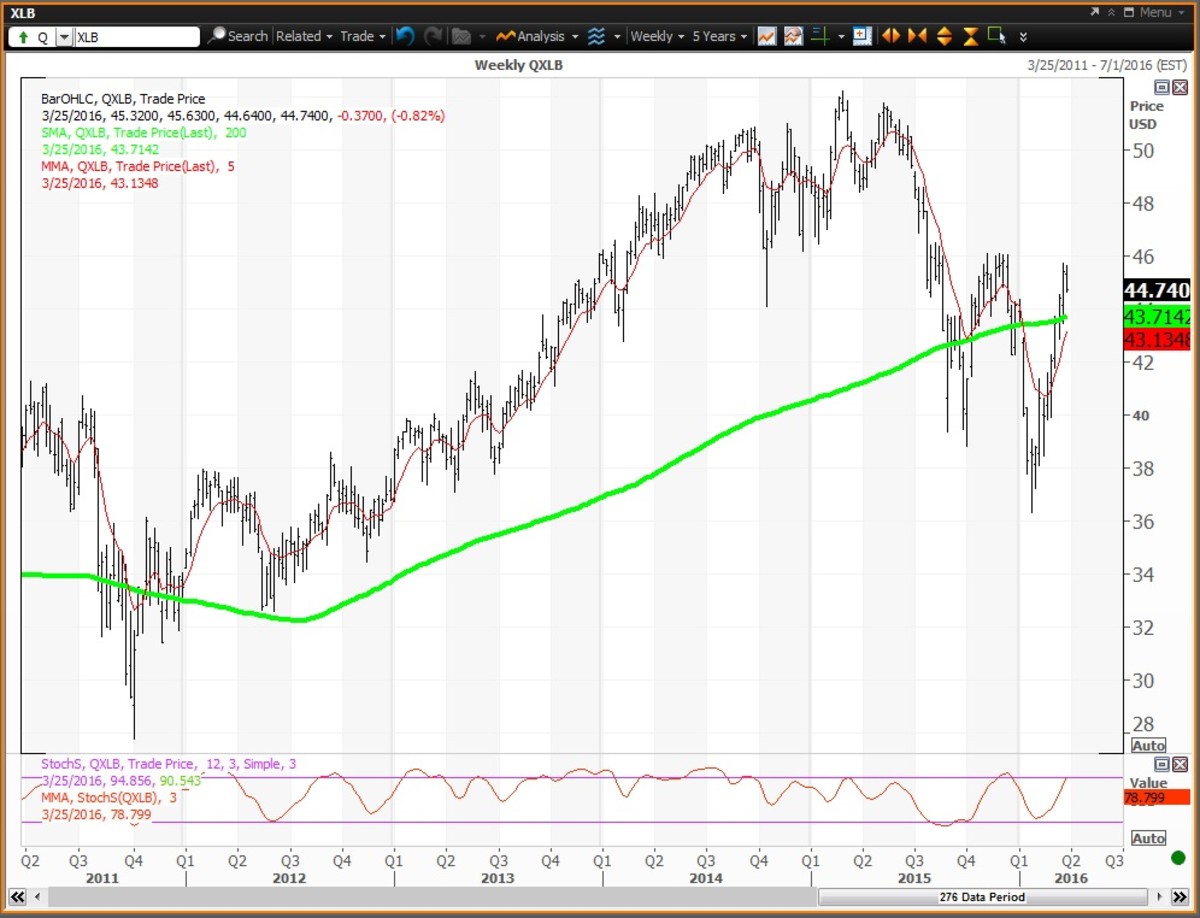This screenshot has width=1200, height=918.
Task: Expand the toolbar overflow chevron
Action: click(x=1023, y=37)
